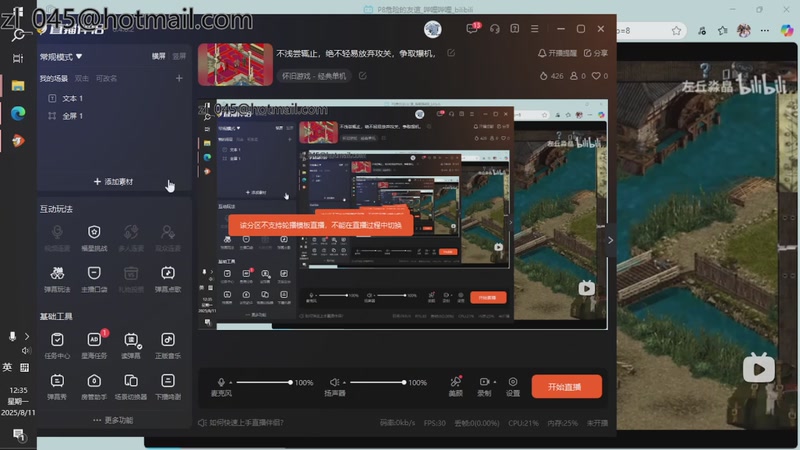Open the 场景切换器 scene switcher icon
Screen dimensions: 800x450
(131, 386)
